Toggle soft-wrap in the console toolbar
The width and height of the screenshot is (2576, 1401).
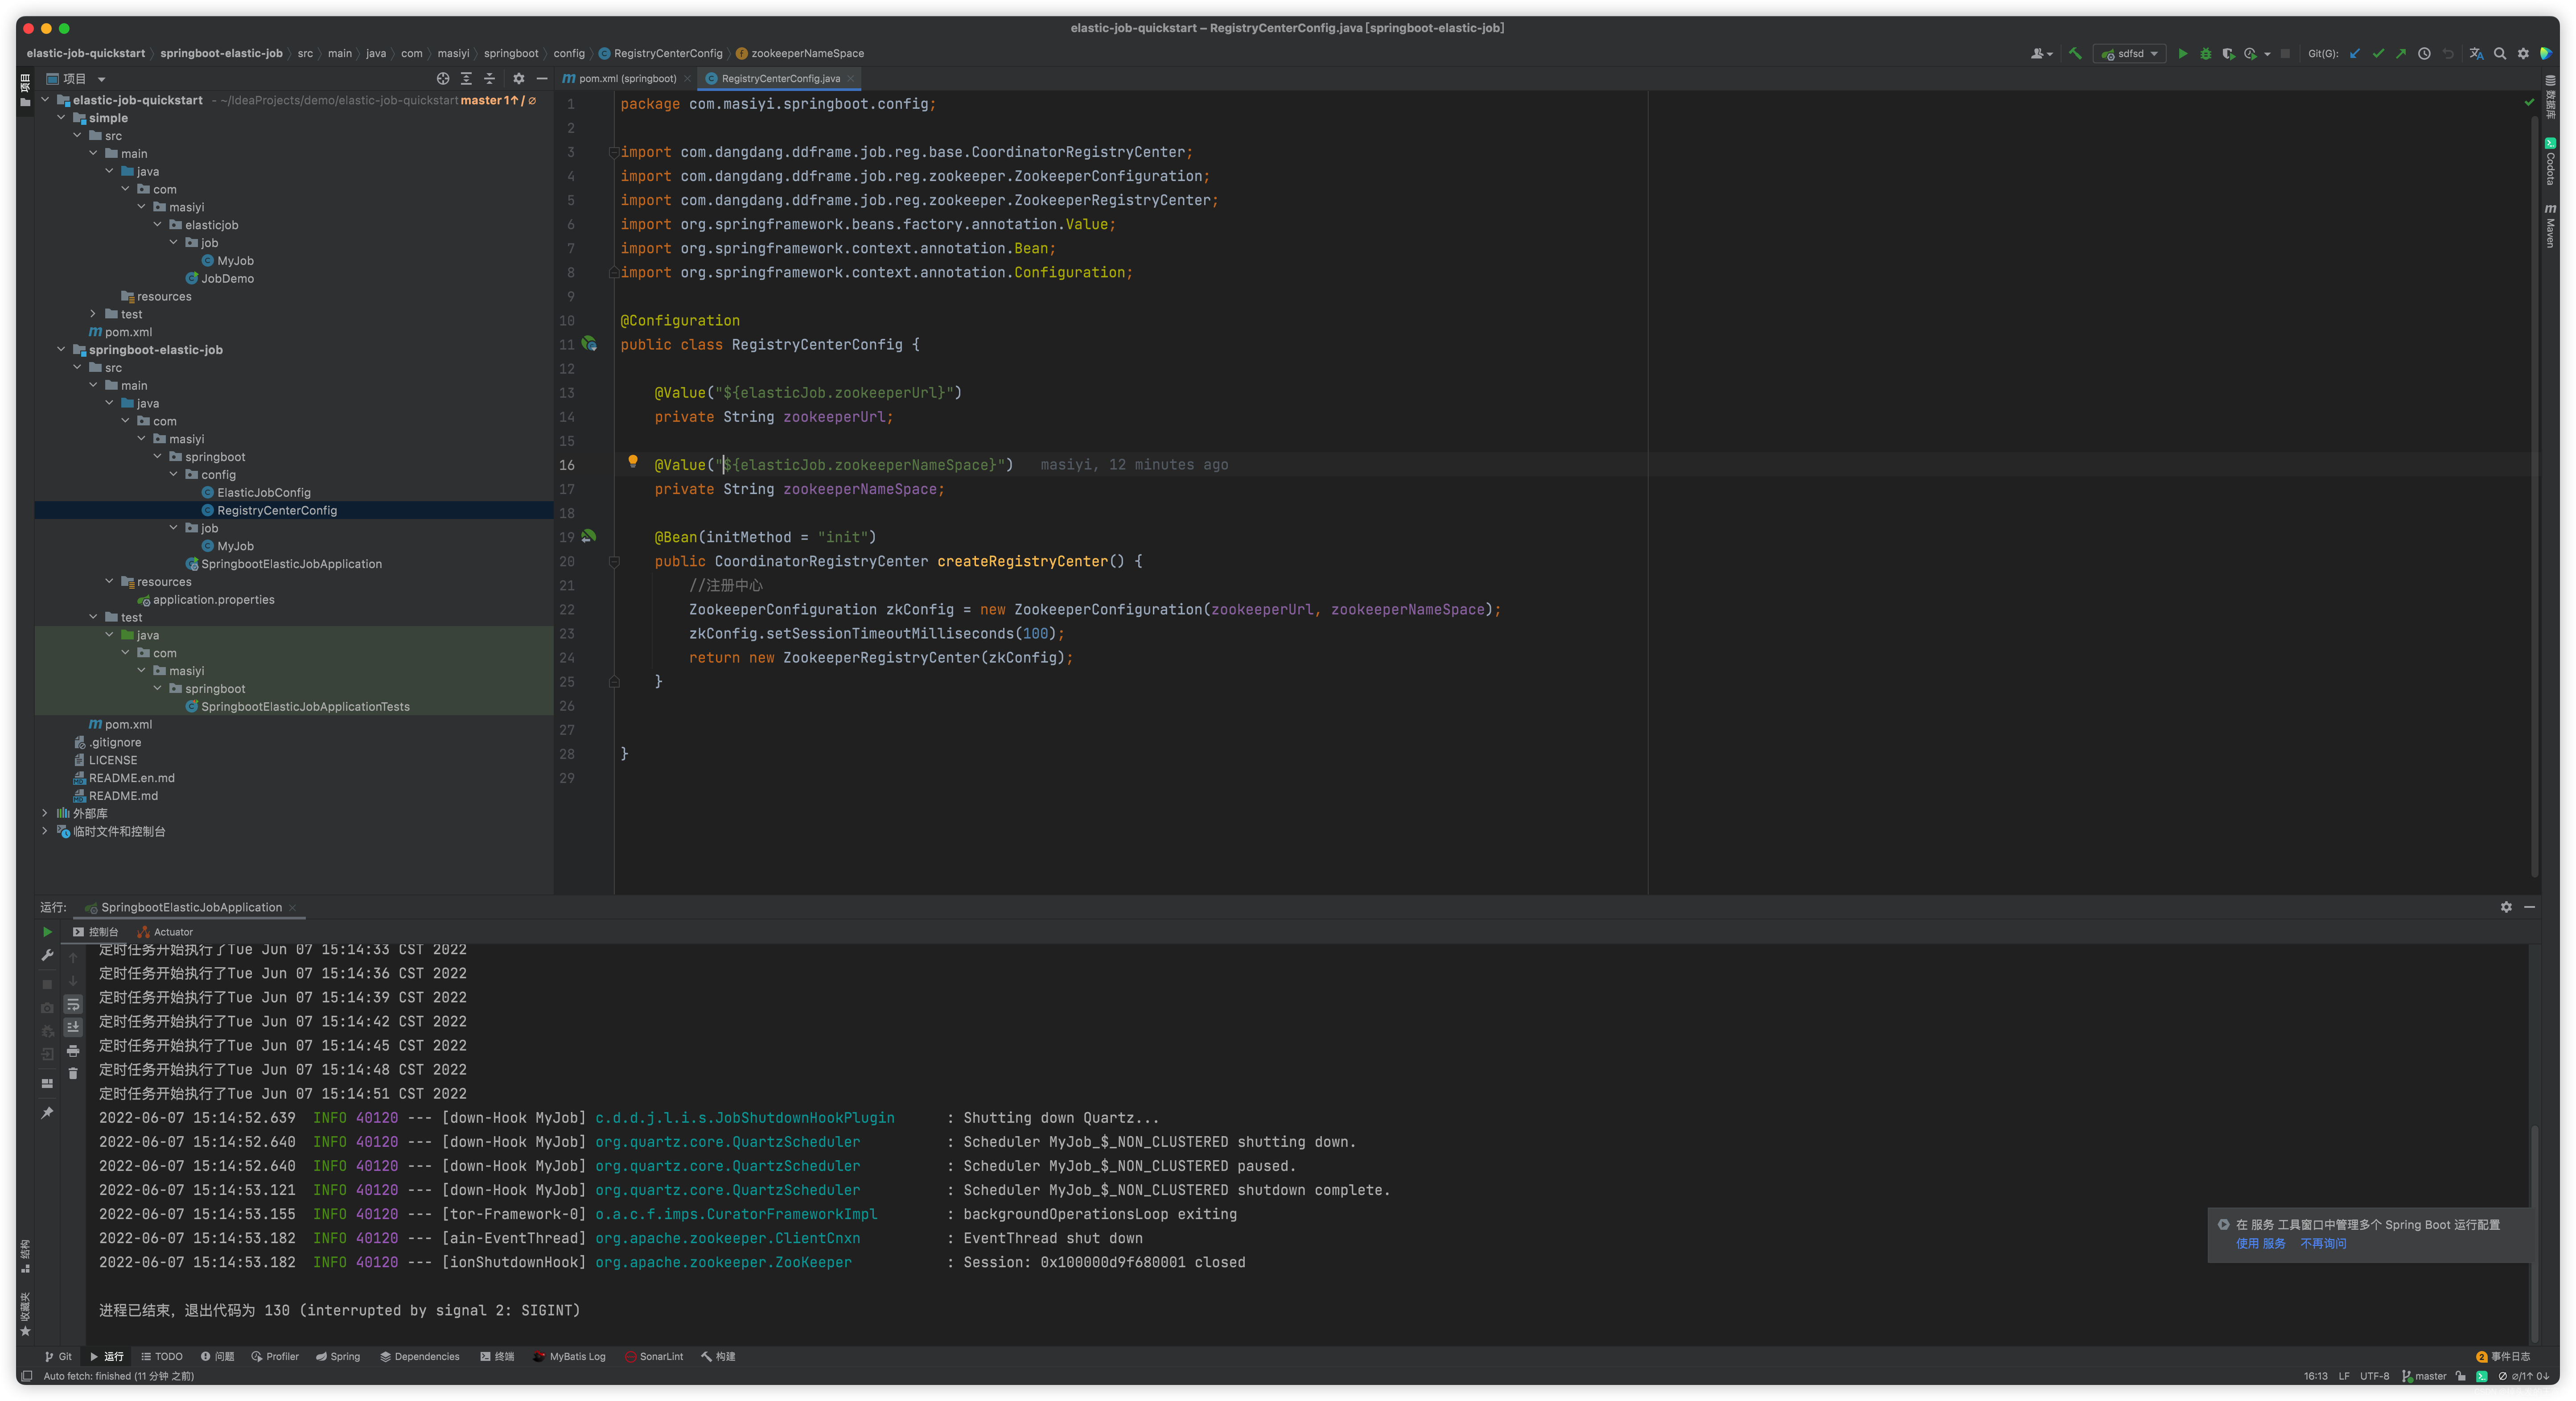coord(73,1005)
